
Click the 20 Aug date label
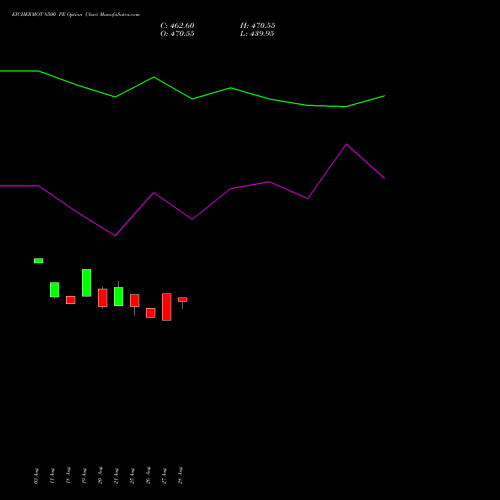point(100,476)
